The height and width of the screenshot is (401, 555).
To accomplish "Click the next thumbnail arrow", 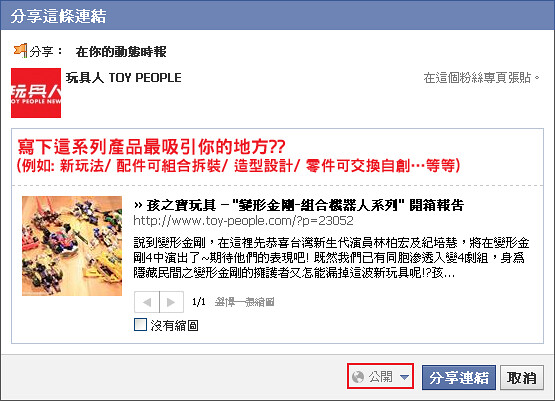I will click(171, 302).
